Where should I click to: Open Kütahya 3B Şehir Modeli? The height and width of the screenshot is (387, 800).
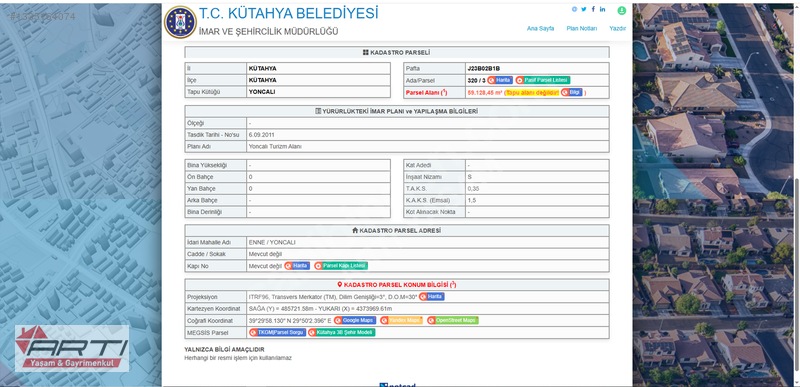pos(341,332)
